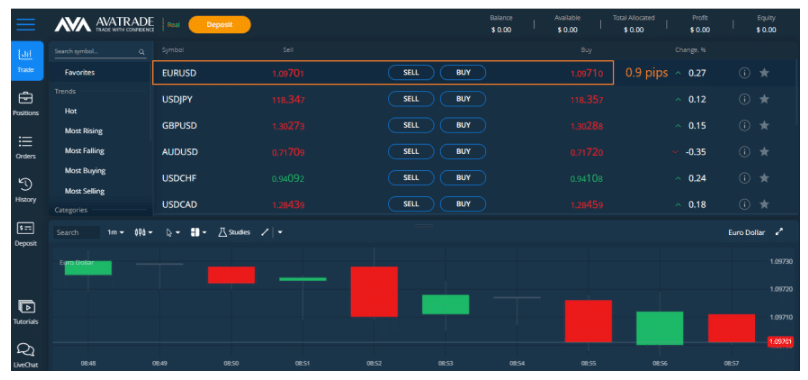Viewport: 808px width, 380px height.
Task: Open the chart layout grid dropdown
Action: point(198,232)
